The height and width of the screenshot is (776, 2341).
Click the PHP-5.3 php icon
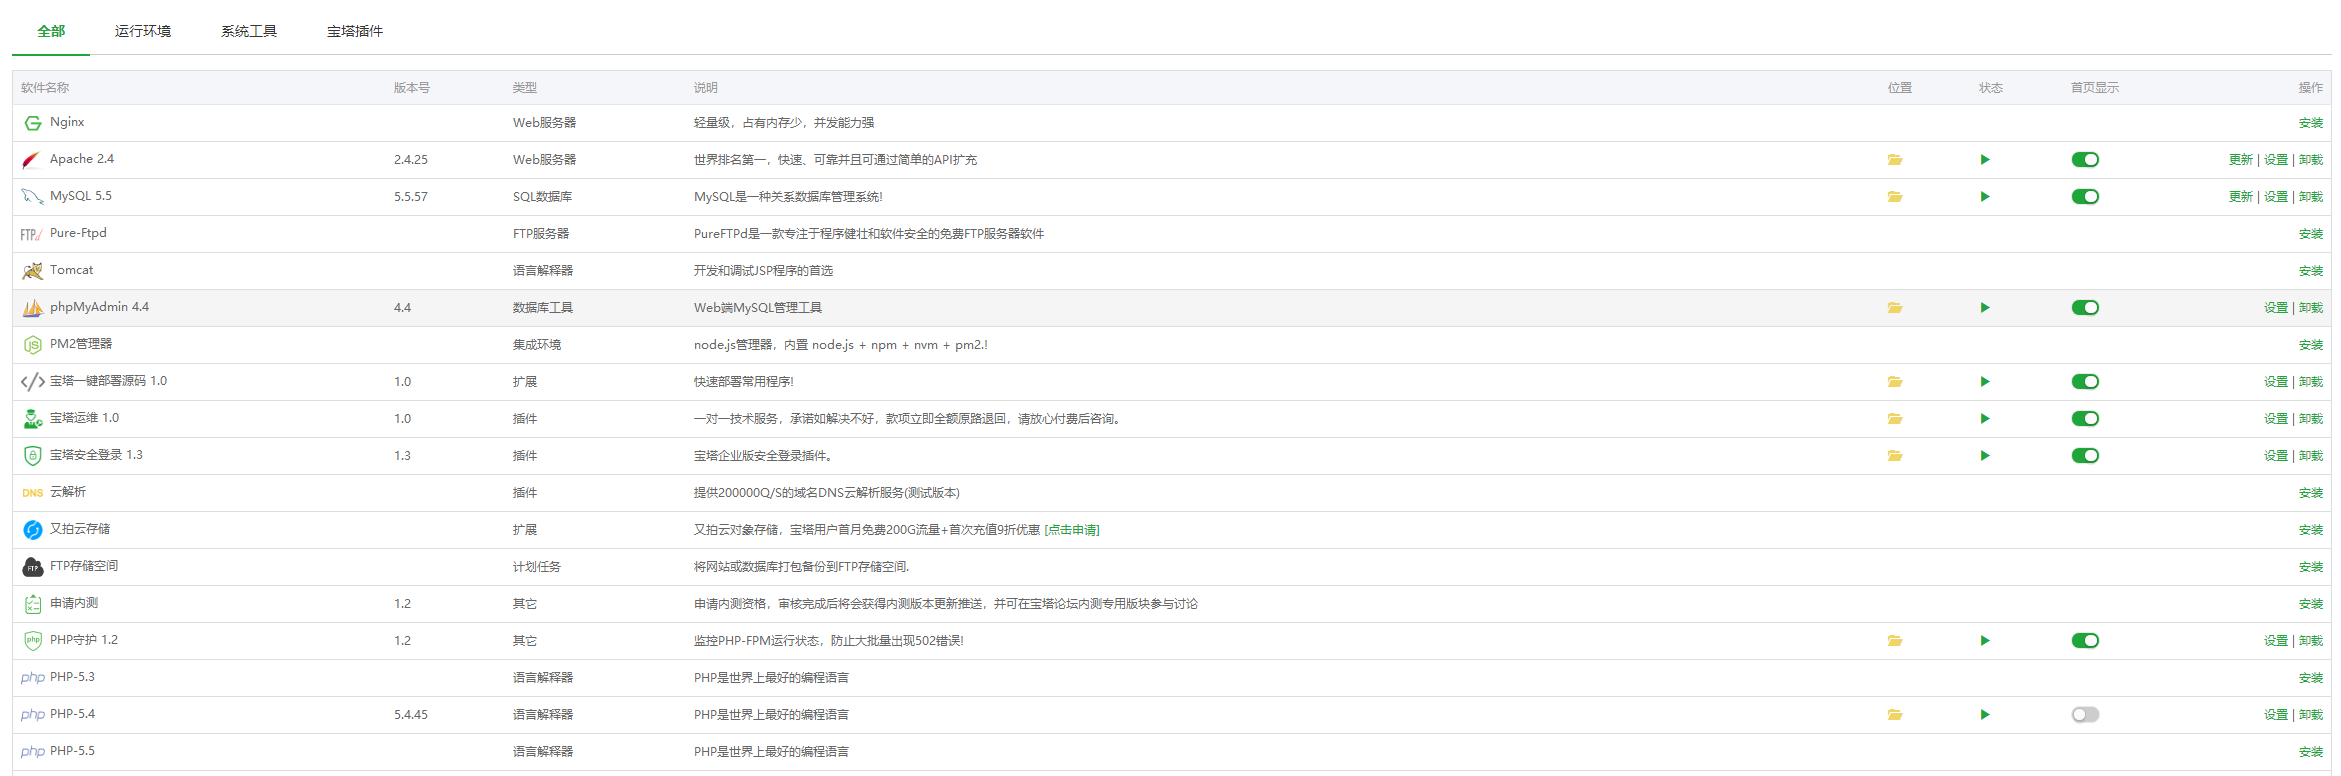(x=33, y=678)
